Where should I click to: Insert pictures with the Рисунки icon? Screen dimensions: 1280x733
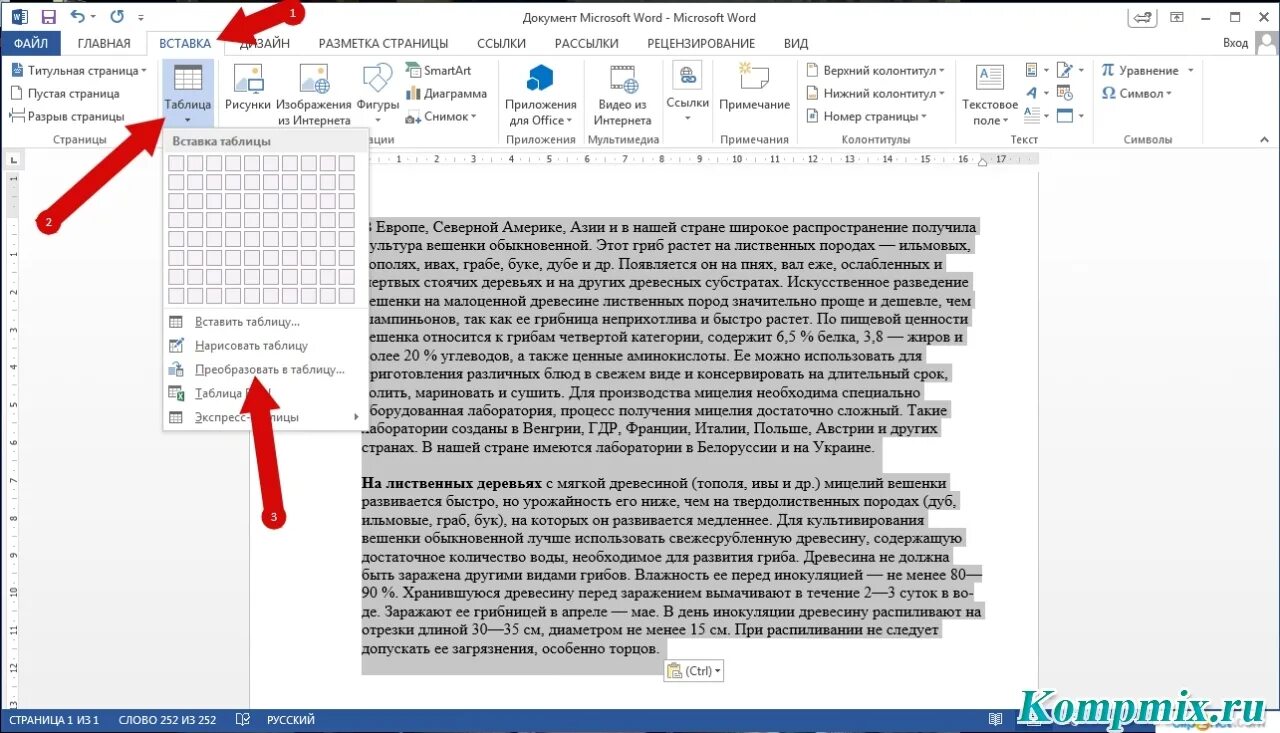(248, 88)
